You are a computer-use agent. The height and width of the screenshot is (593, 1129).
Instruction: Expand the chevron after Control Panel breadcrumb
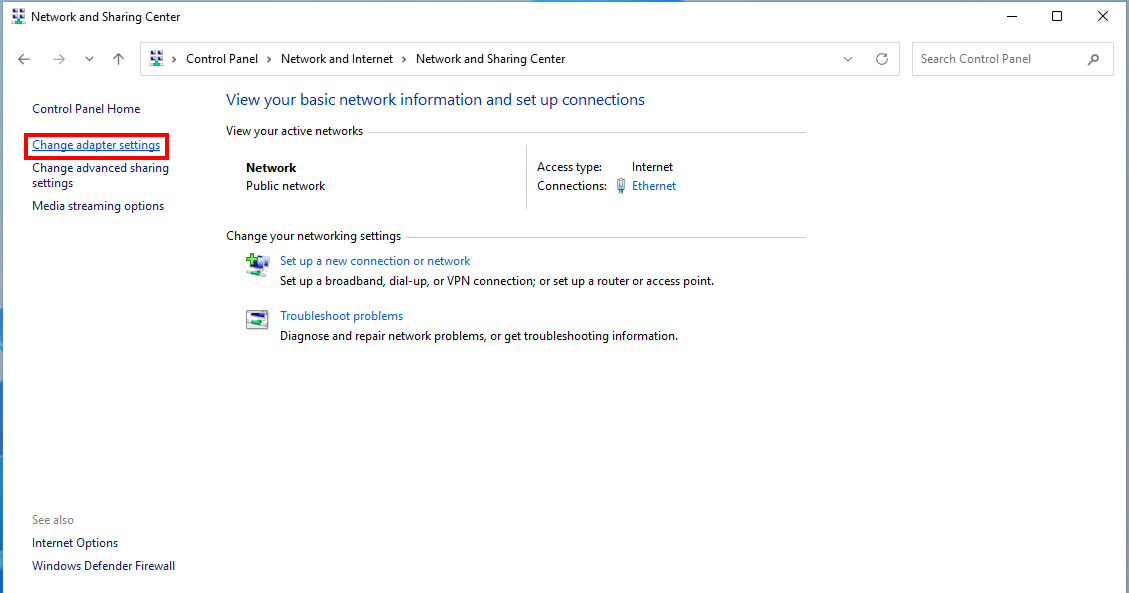click(269, 59)
